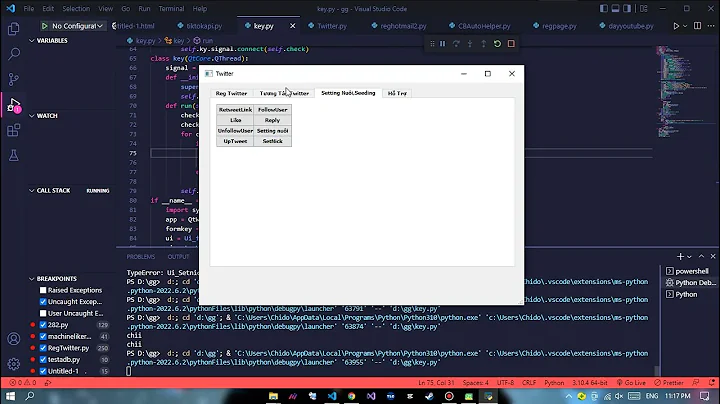Screen dimensions: 720x404
Task: Start debugging with green play button
Action: [x=45, y=26]
